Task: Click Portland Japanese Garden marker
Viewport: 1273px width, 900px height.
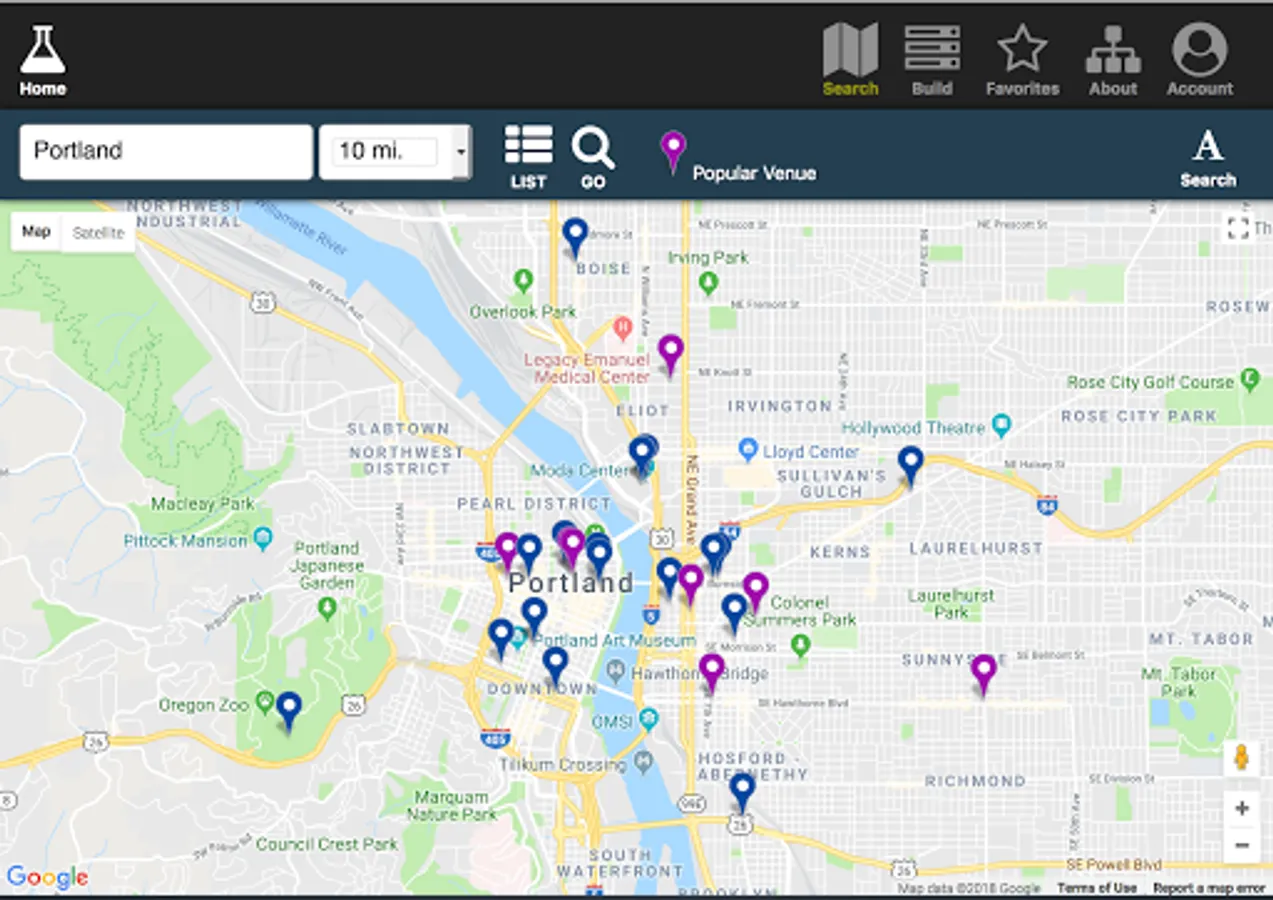Action: point(327,607)
